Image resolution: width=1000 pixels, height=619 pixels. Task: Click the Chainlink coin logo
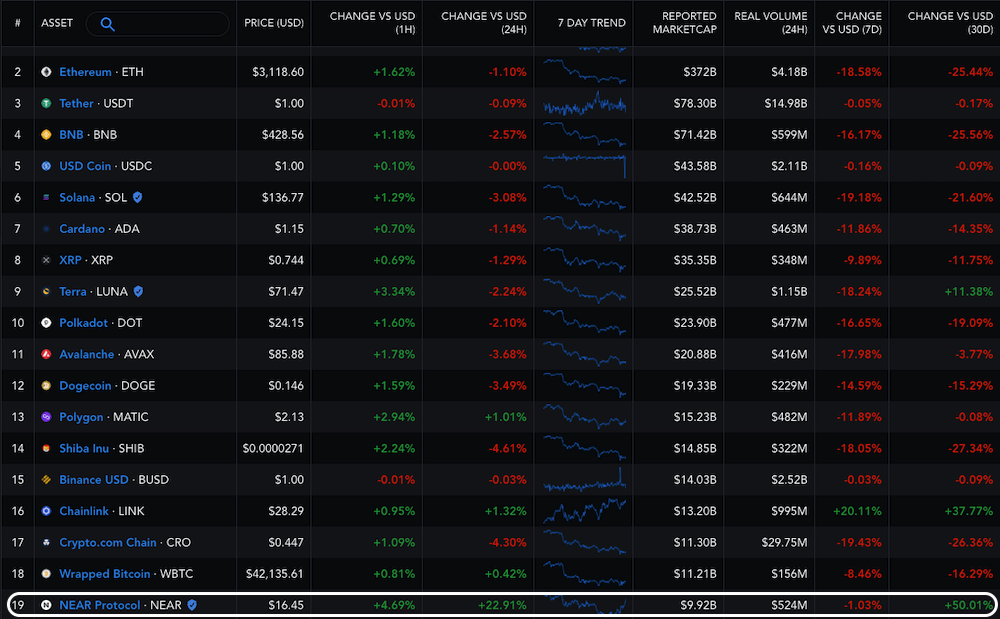46,511
